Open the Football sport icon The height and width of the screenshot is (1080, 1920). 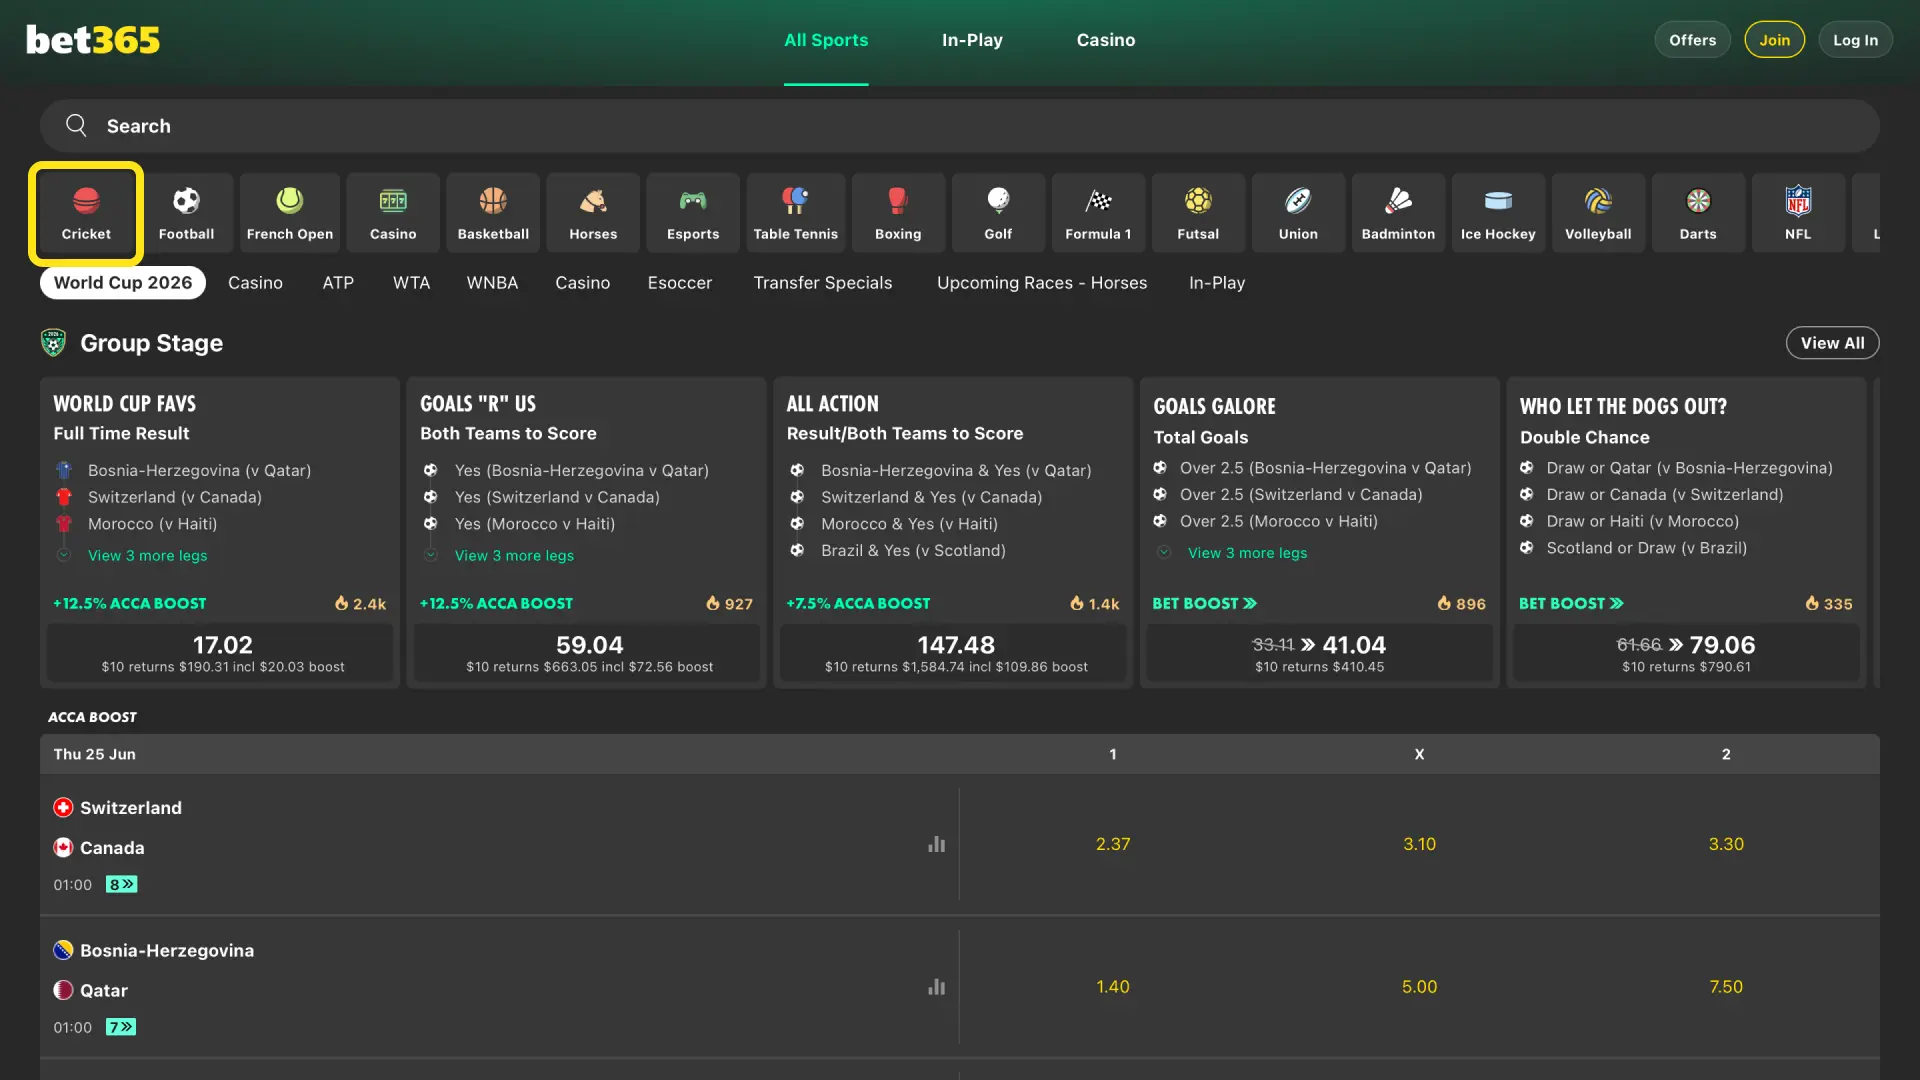point(186,213)
